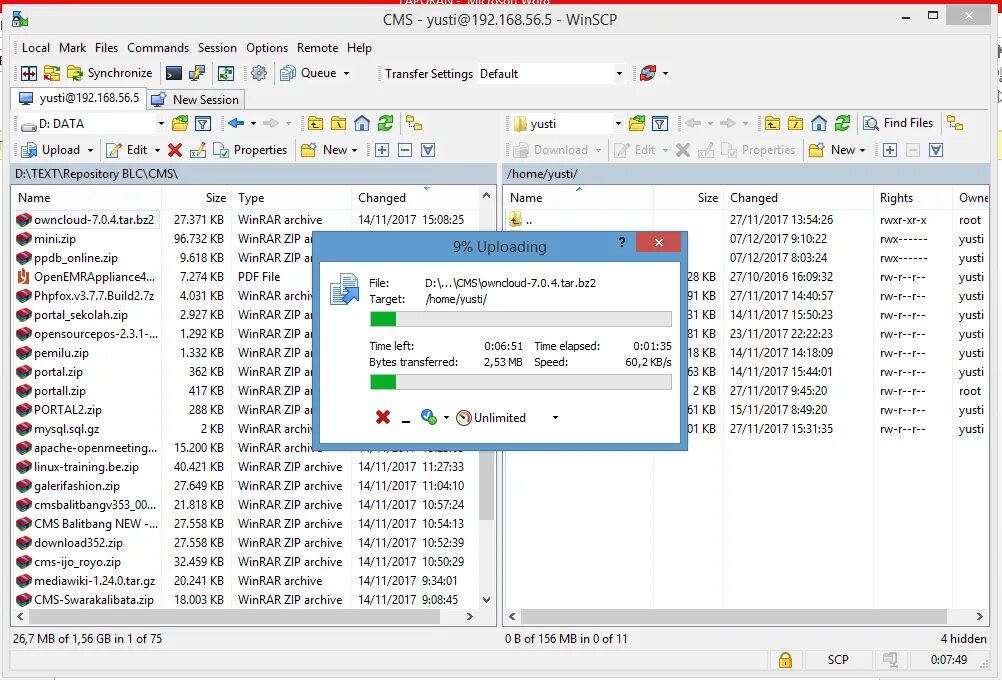
Task: Click the remote panel filter icon
Action: [x=660, y=124]
